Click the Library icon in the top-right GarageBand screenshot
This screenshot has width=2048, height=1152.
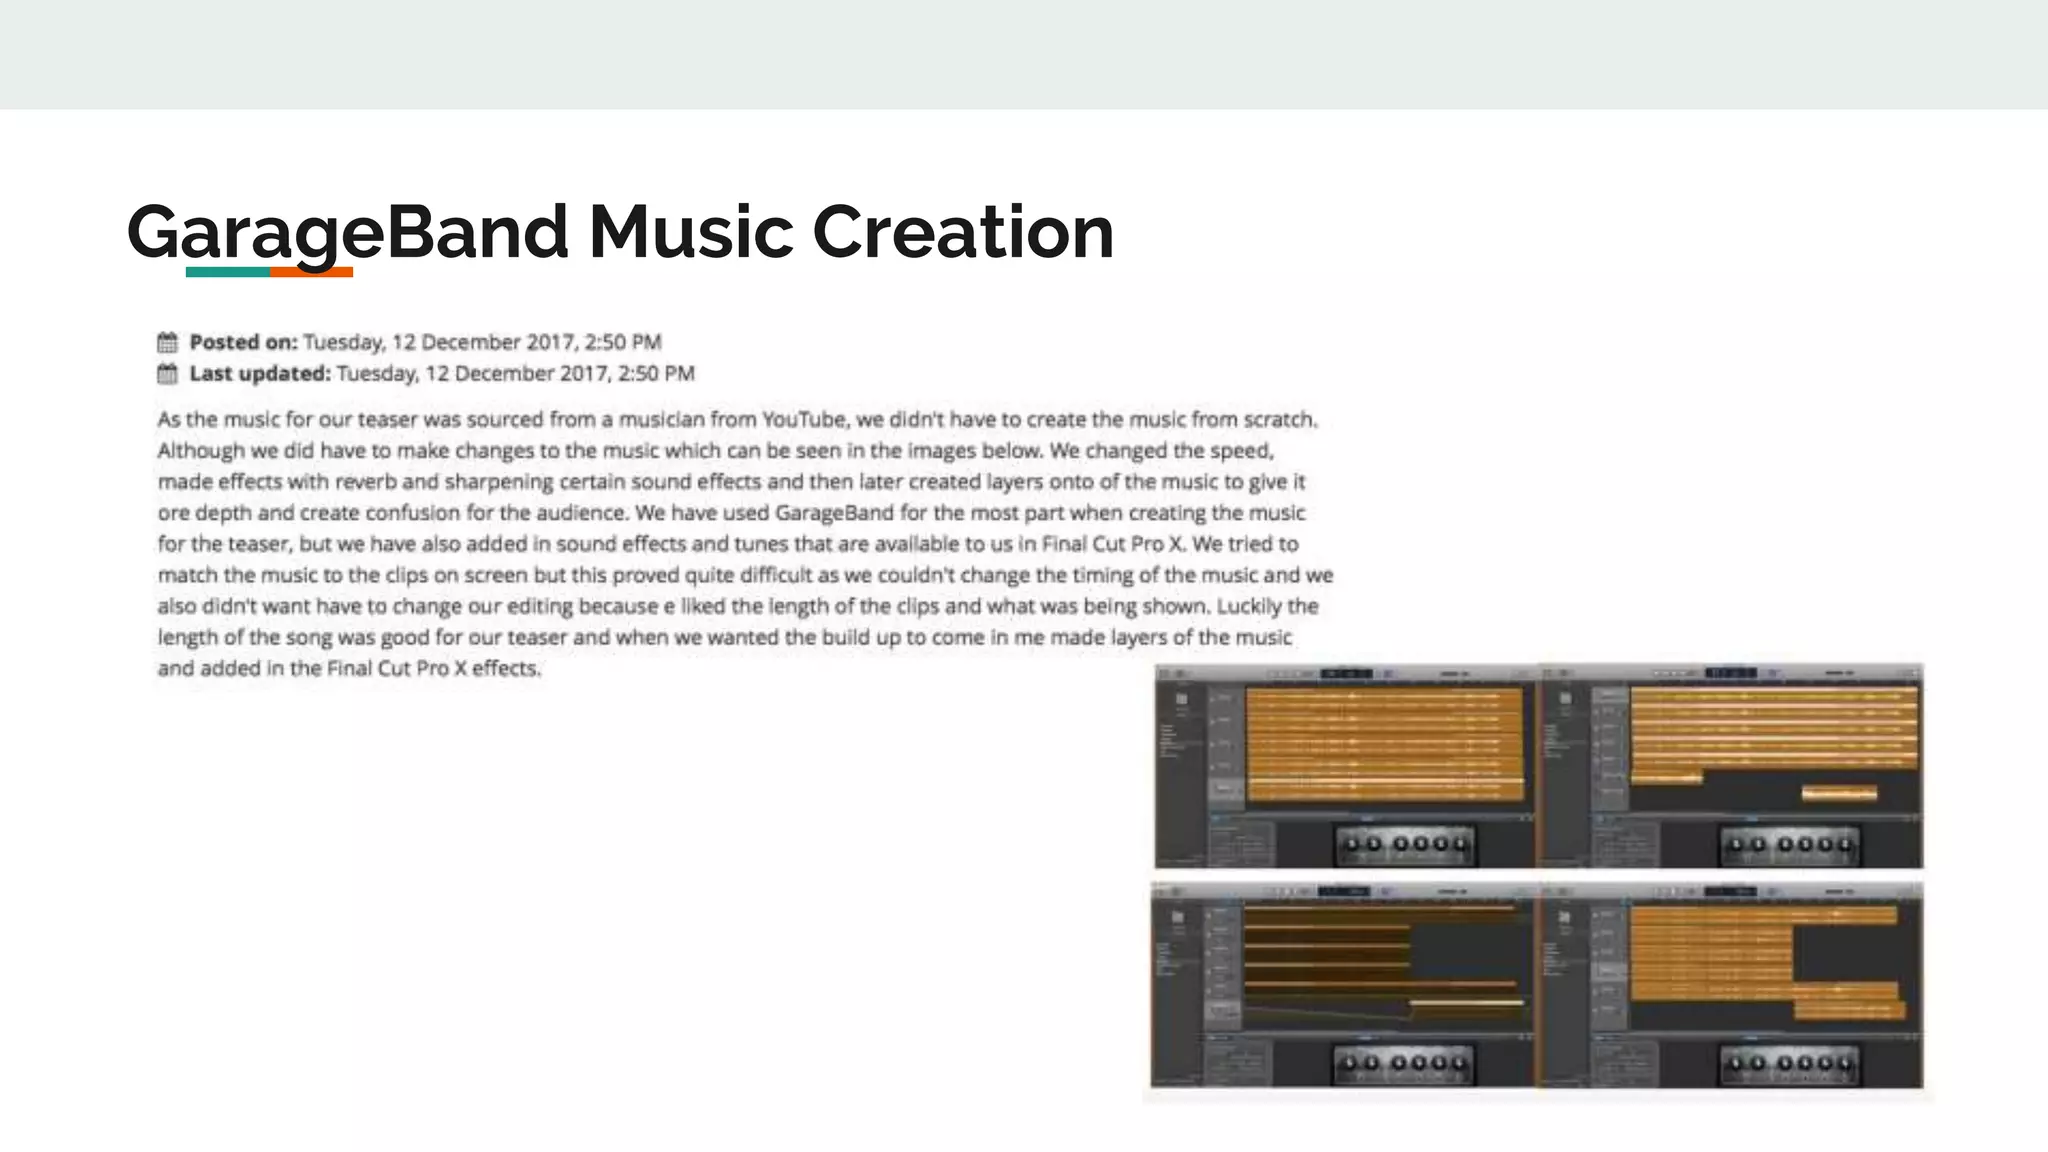pos(1566,698)
